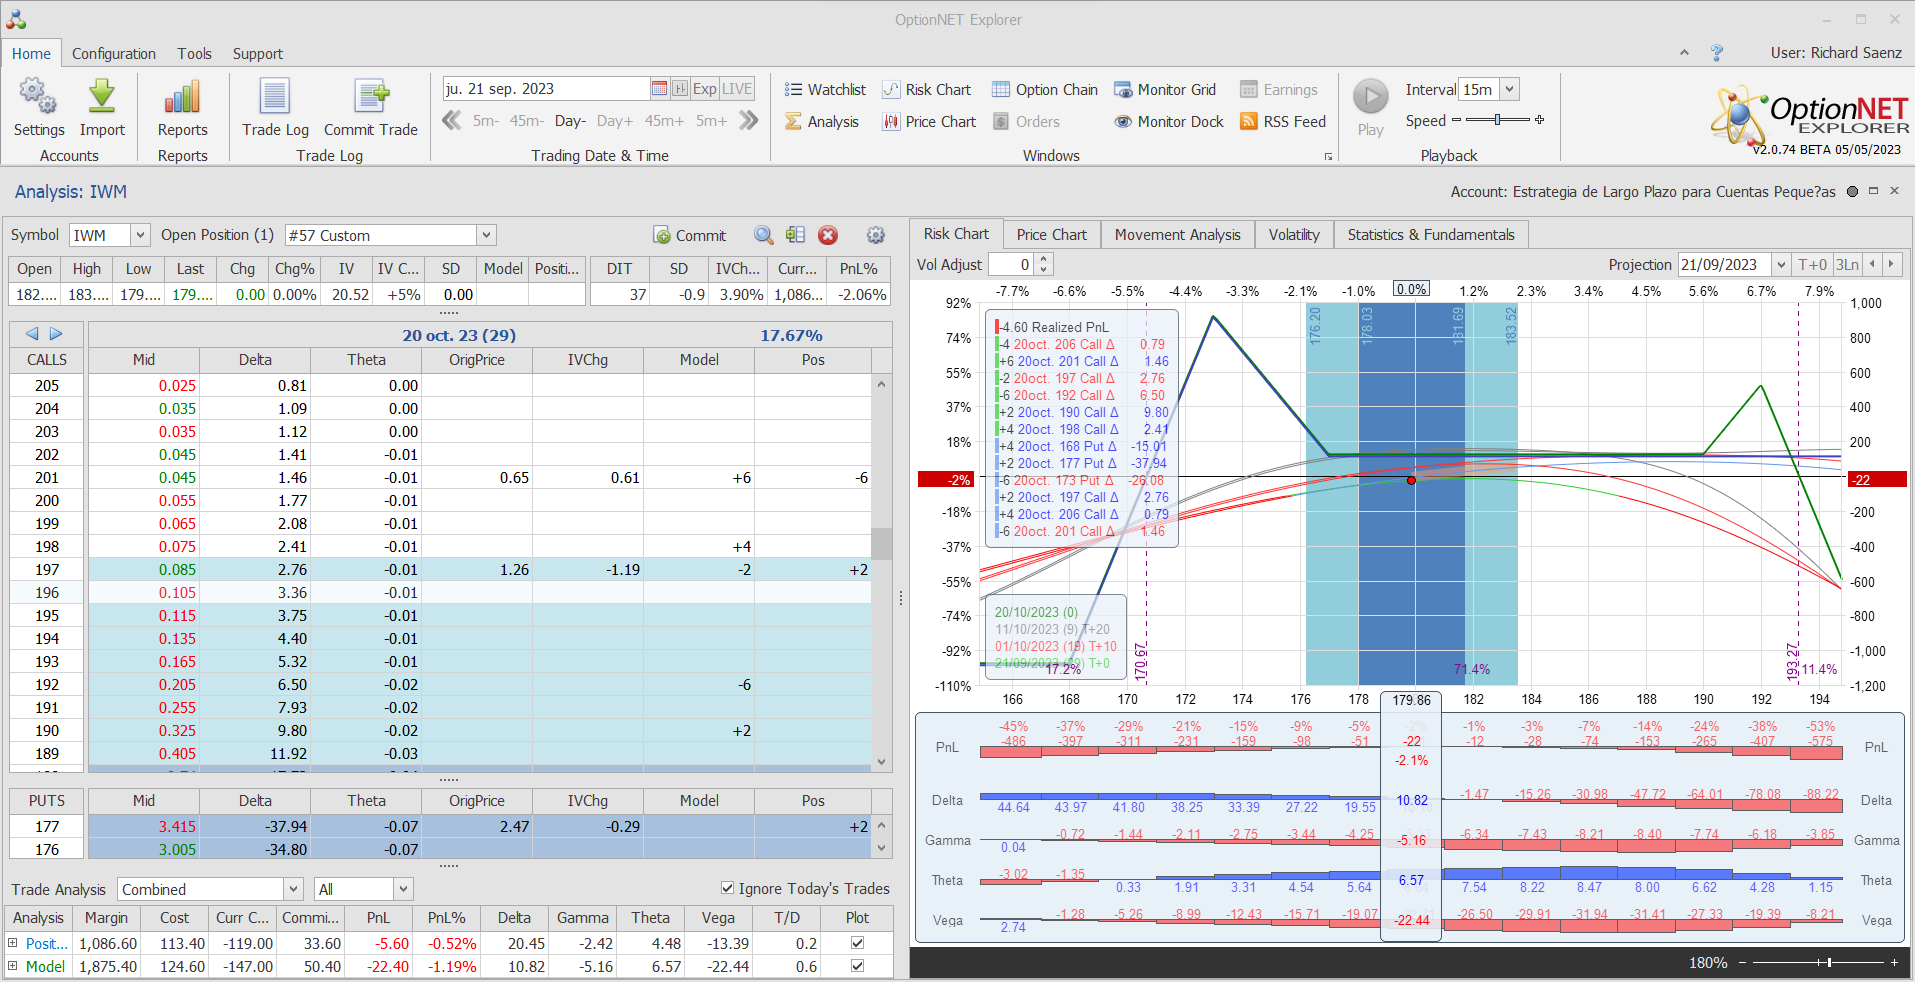The image size is (1915, 982).
Task: Open the Symbol IWM dropdown
Action: click(x=140, y=235)
